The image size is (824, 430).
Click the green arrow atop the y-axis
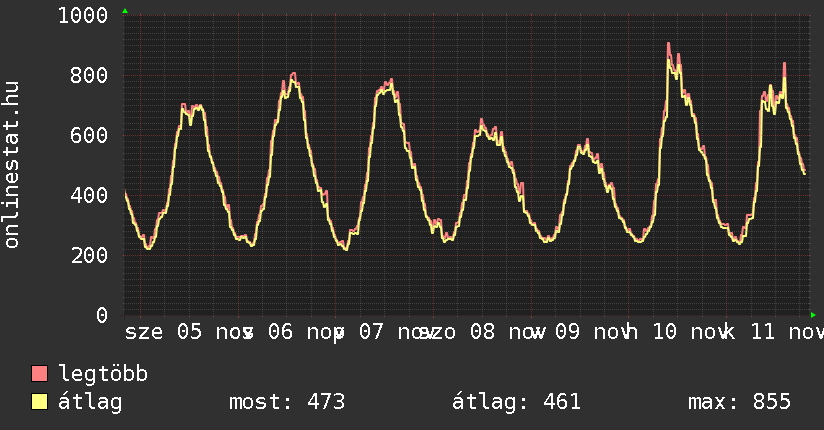click(x=124, y=11)
